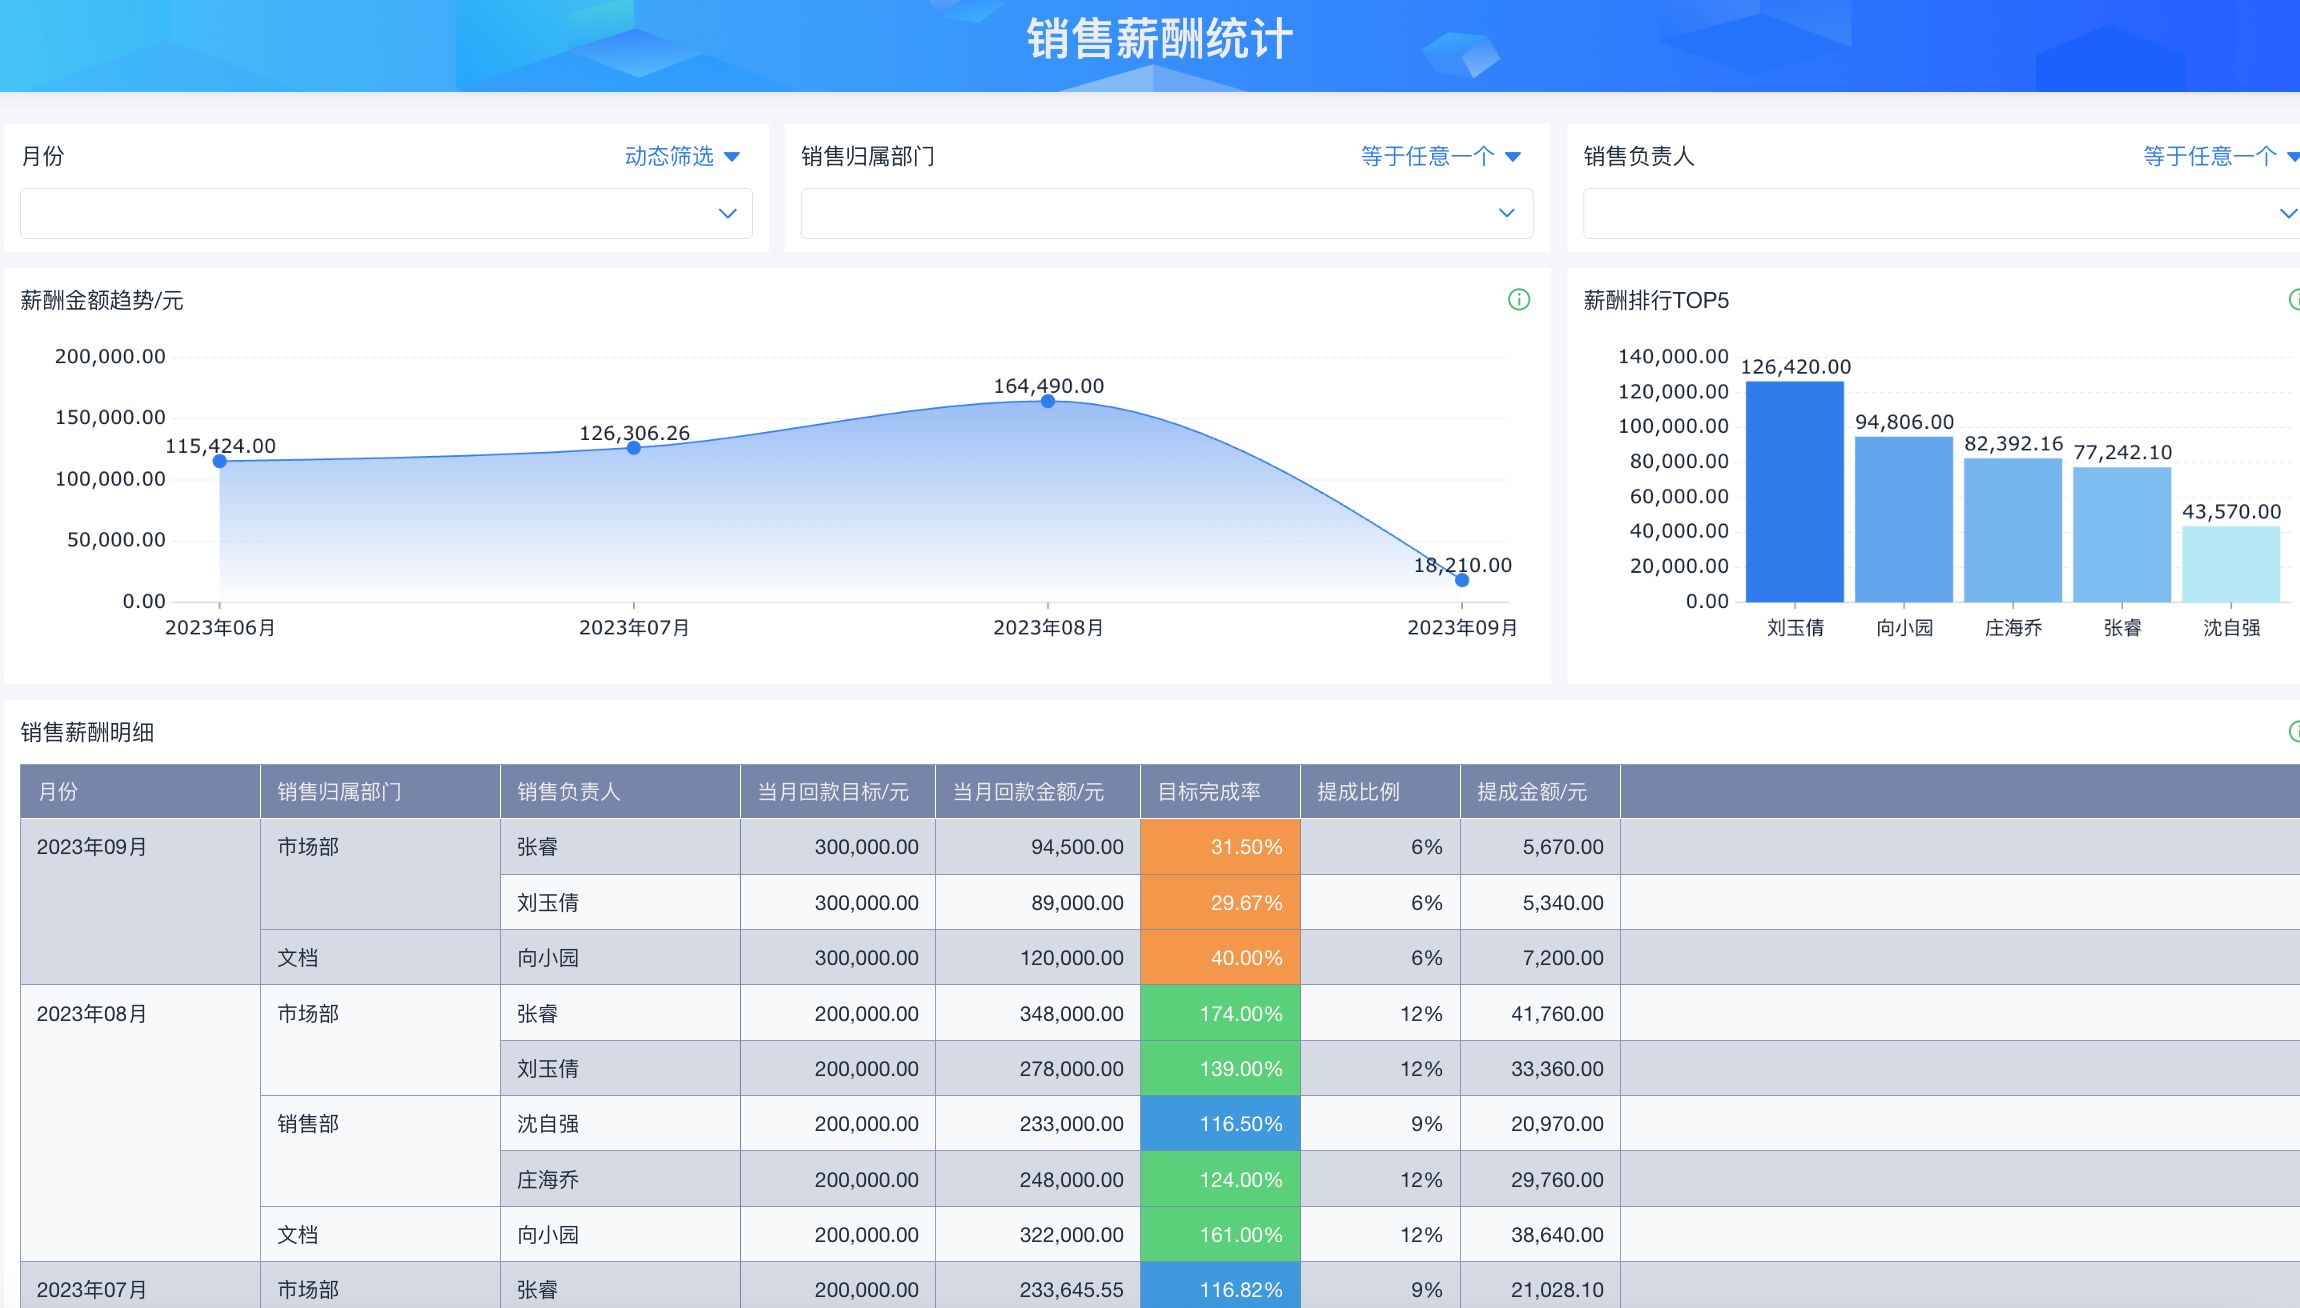Click the 刘玉倩 bar in the TOP5 chart
This screenshot has width=2300, height=1308.
(1794, 492)
